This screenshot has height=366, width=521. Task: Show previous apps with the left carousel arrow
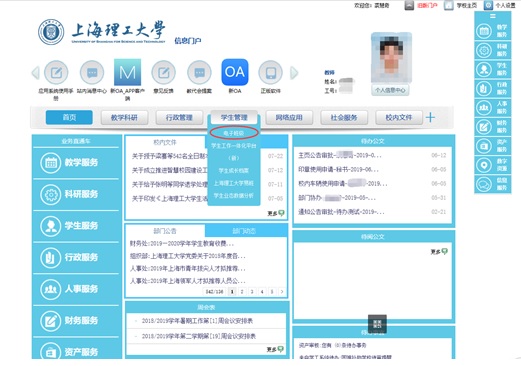(x=35, y=73)
